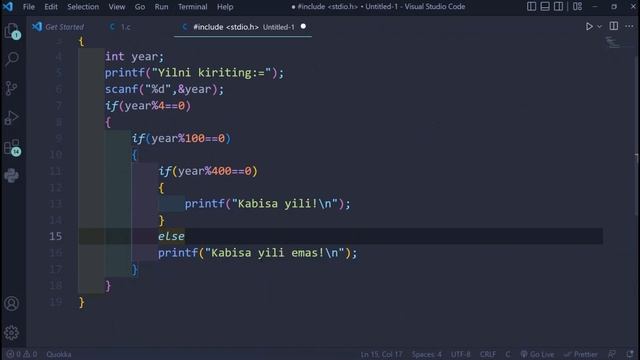This screenshot has width=640, height=360.
Task: Click on if(year%100==0) statement
Action: [x=181, y=138]
